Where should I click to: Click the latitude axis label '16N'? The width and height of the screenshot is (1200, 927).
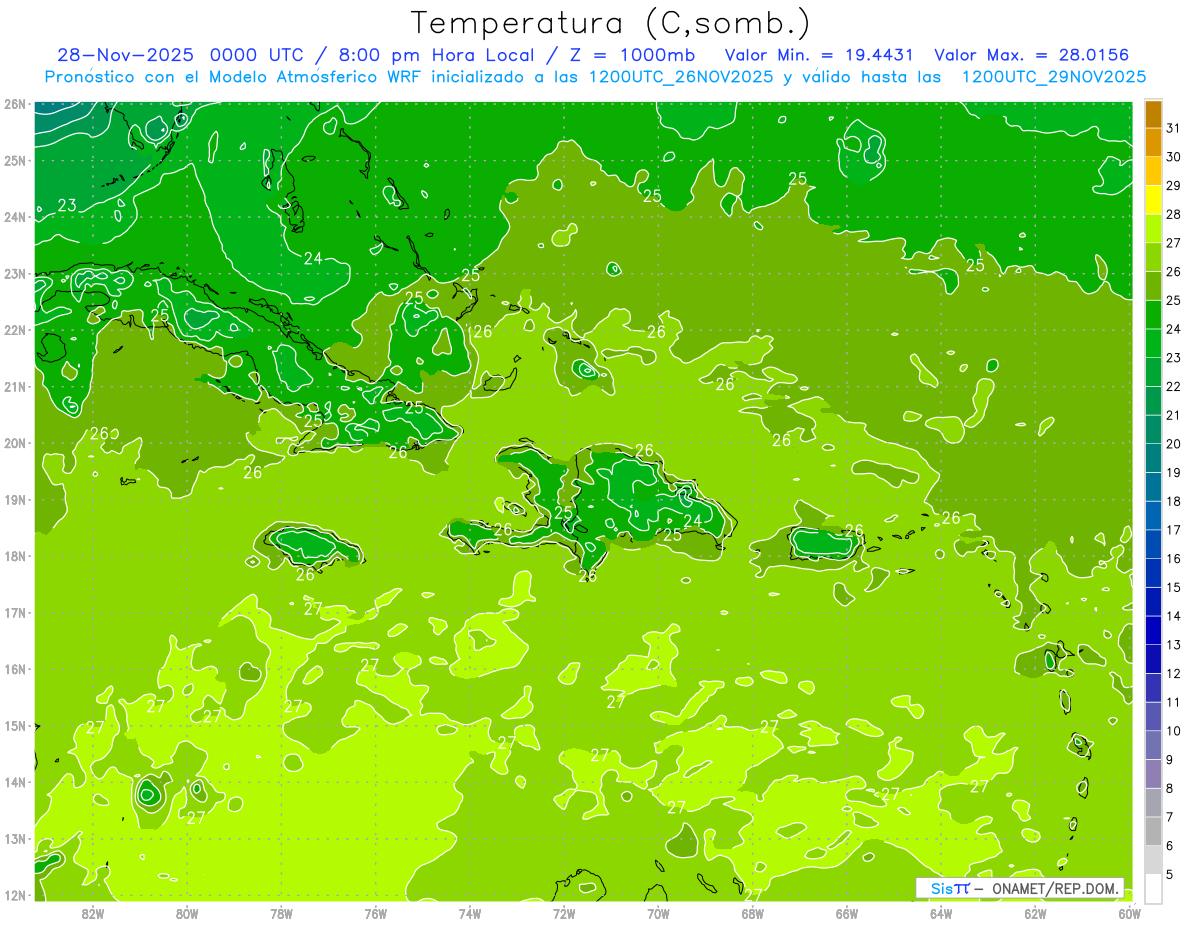tap(14, 669)
